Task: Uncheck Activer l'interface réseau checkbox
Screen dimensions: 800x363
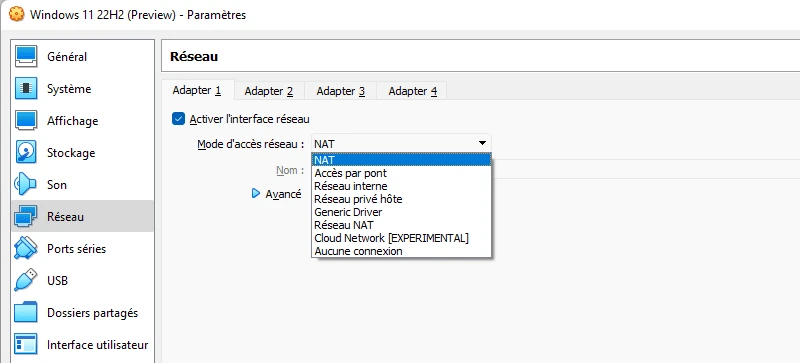Action: (178, 119)
